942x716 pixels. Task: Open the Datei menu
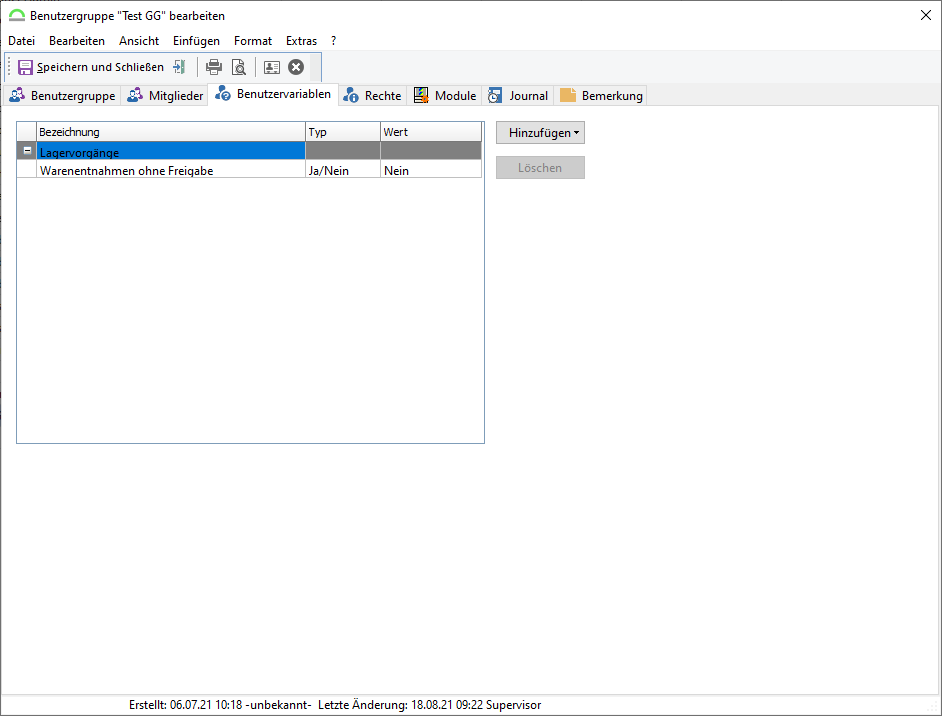22,41
